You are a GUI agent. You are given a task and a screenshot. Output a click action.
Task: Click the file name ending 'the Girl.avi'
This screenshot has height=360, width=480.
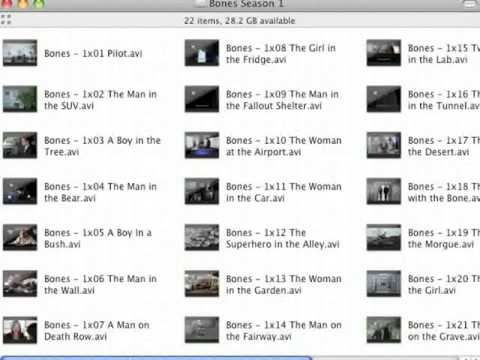tap(444, 284)
